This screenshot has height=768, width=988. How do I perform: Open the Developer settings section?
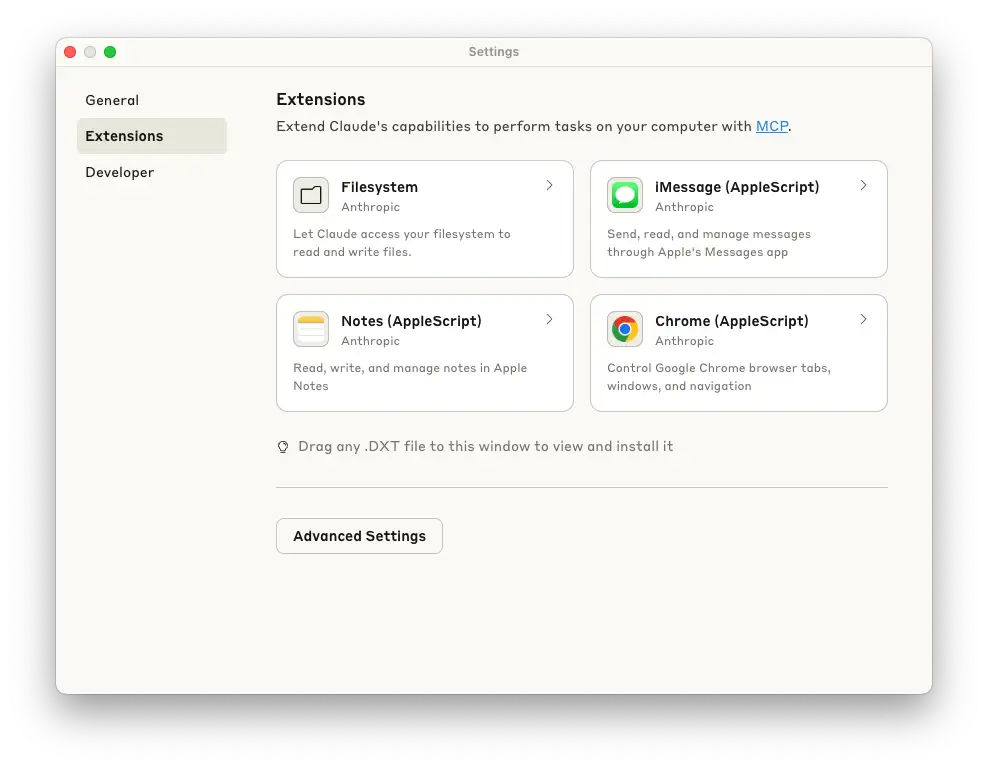coord(119,172)
